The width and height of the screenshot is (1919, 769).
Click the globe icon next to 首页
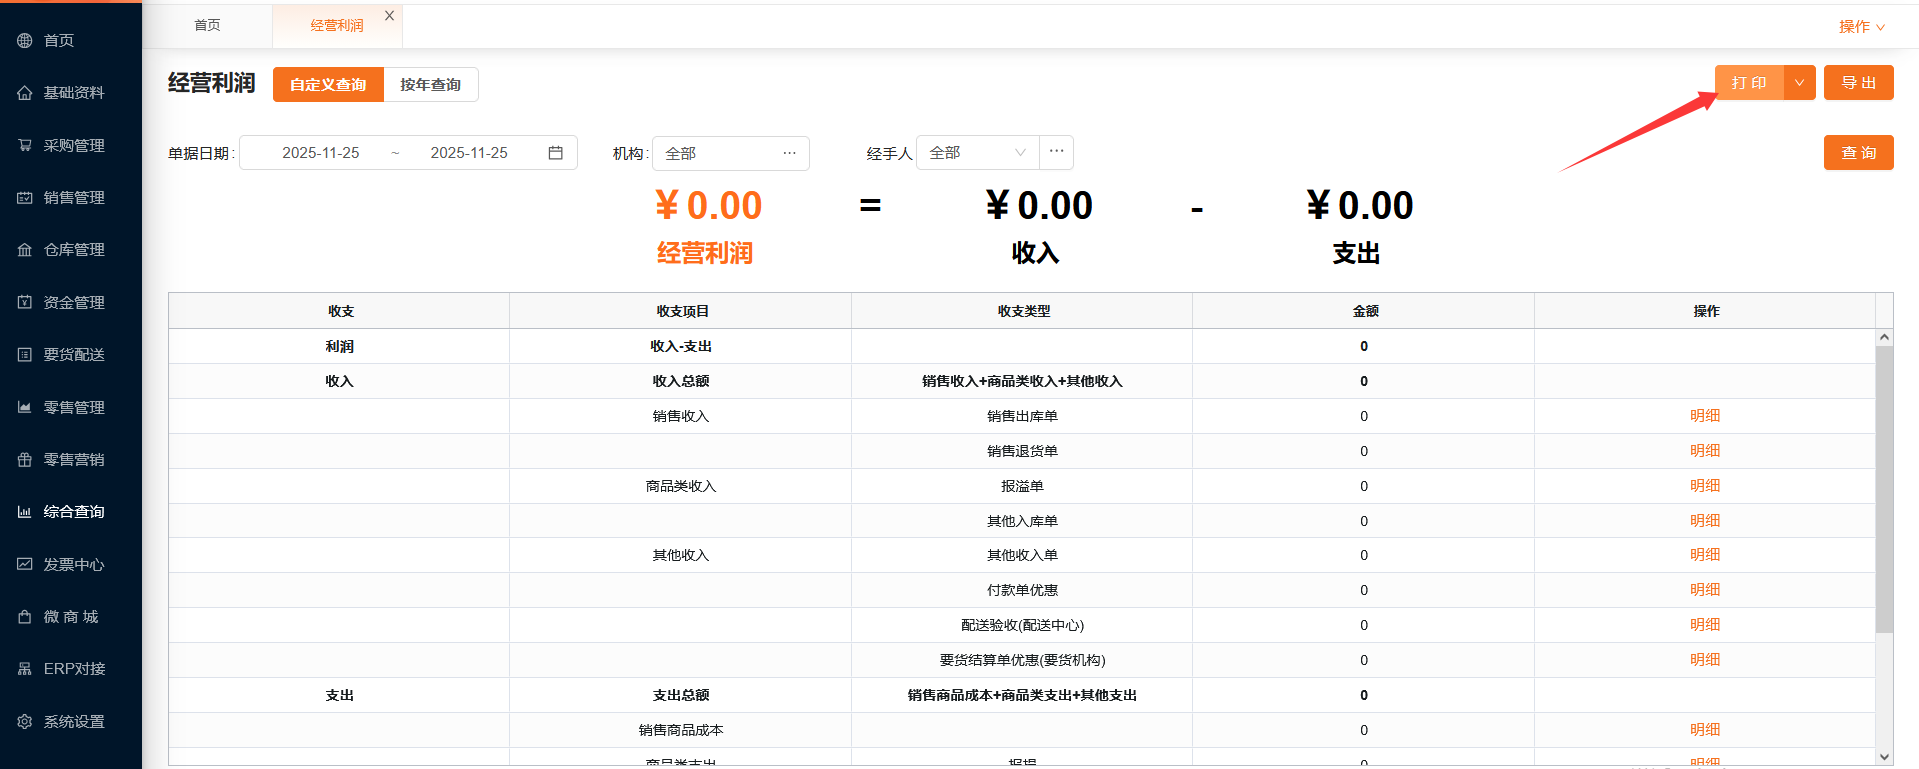click(25, 41)
